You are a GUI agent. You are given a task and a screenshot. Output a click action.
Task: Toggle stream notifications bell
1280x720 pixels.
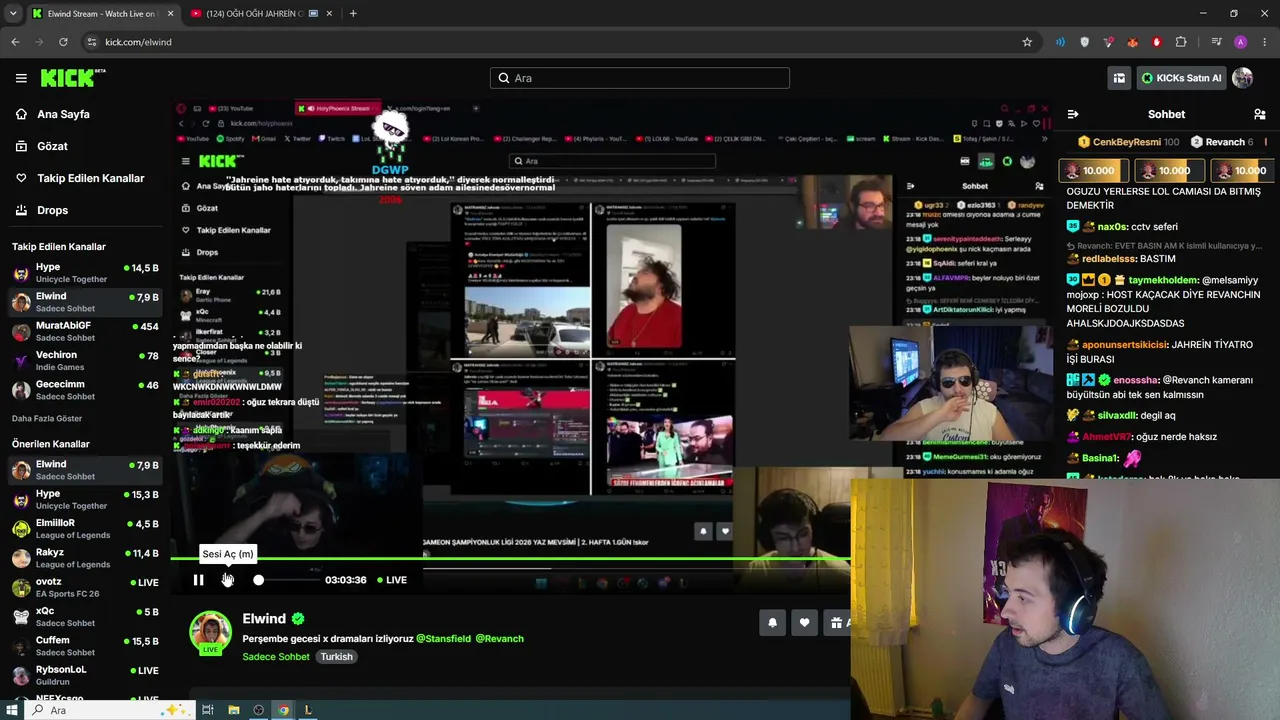[772, 623]
